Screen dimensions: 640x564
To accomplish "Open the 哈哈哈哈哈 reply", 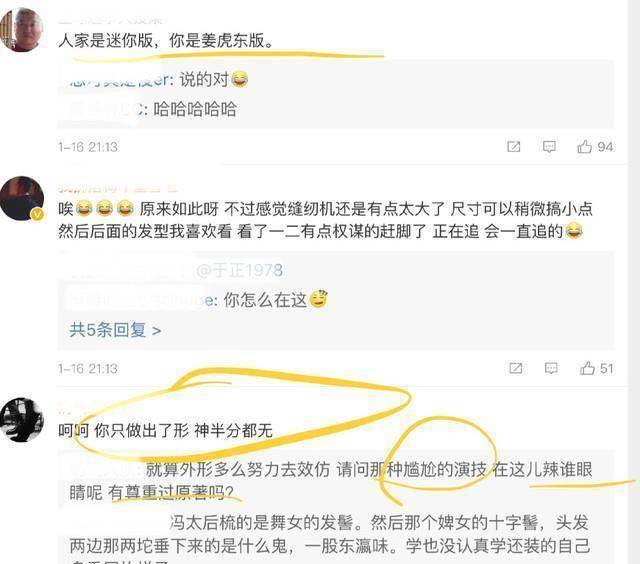I will click(x=153, y=109).
